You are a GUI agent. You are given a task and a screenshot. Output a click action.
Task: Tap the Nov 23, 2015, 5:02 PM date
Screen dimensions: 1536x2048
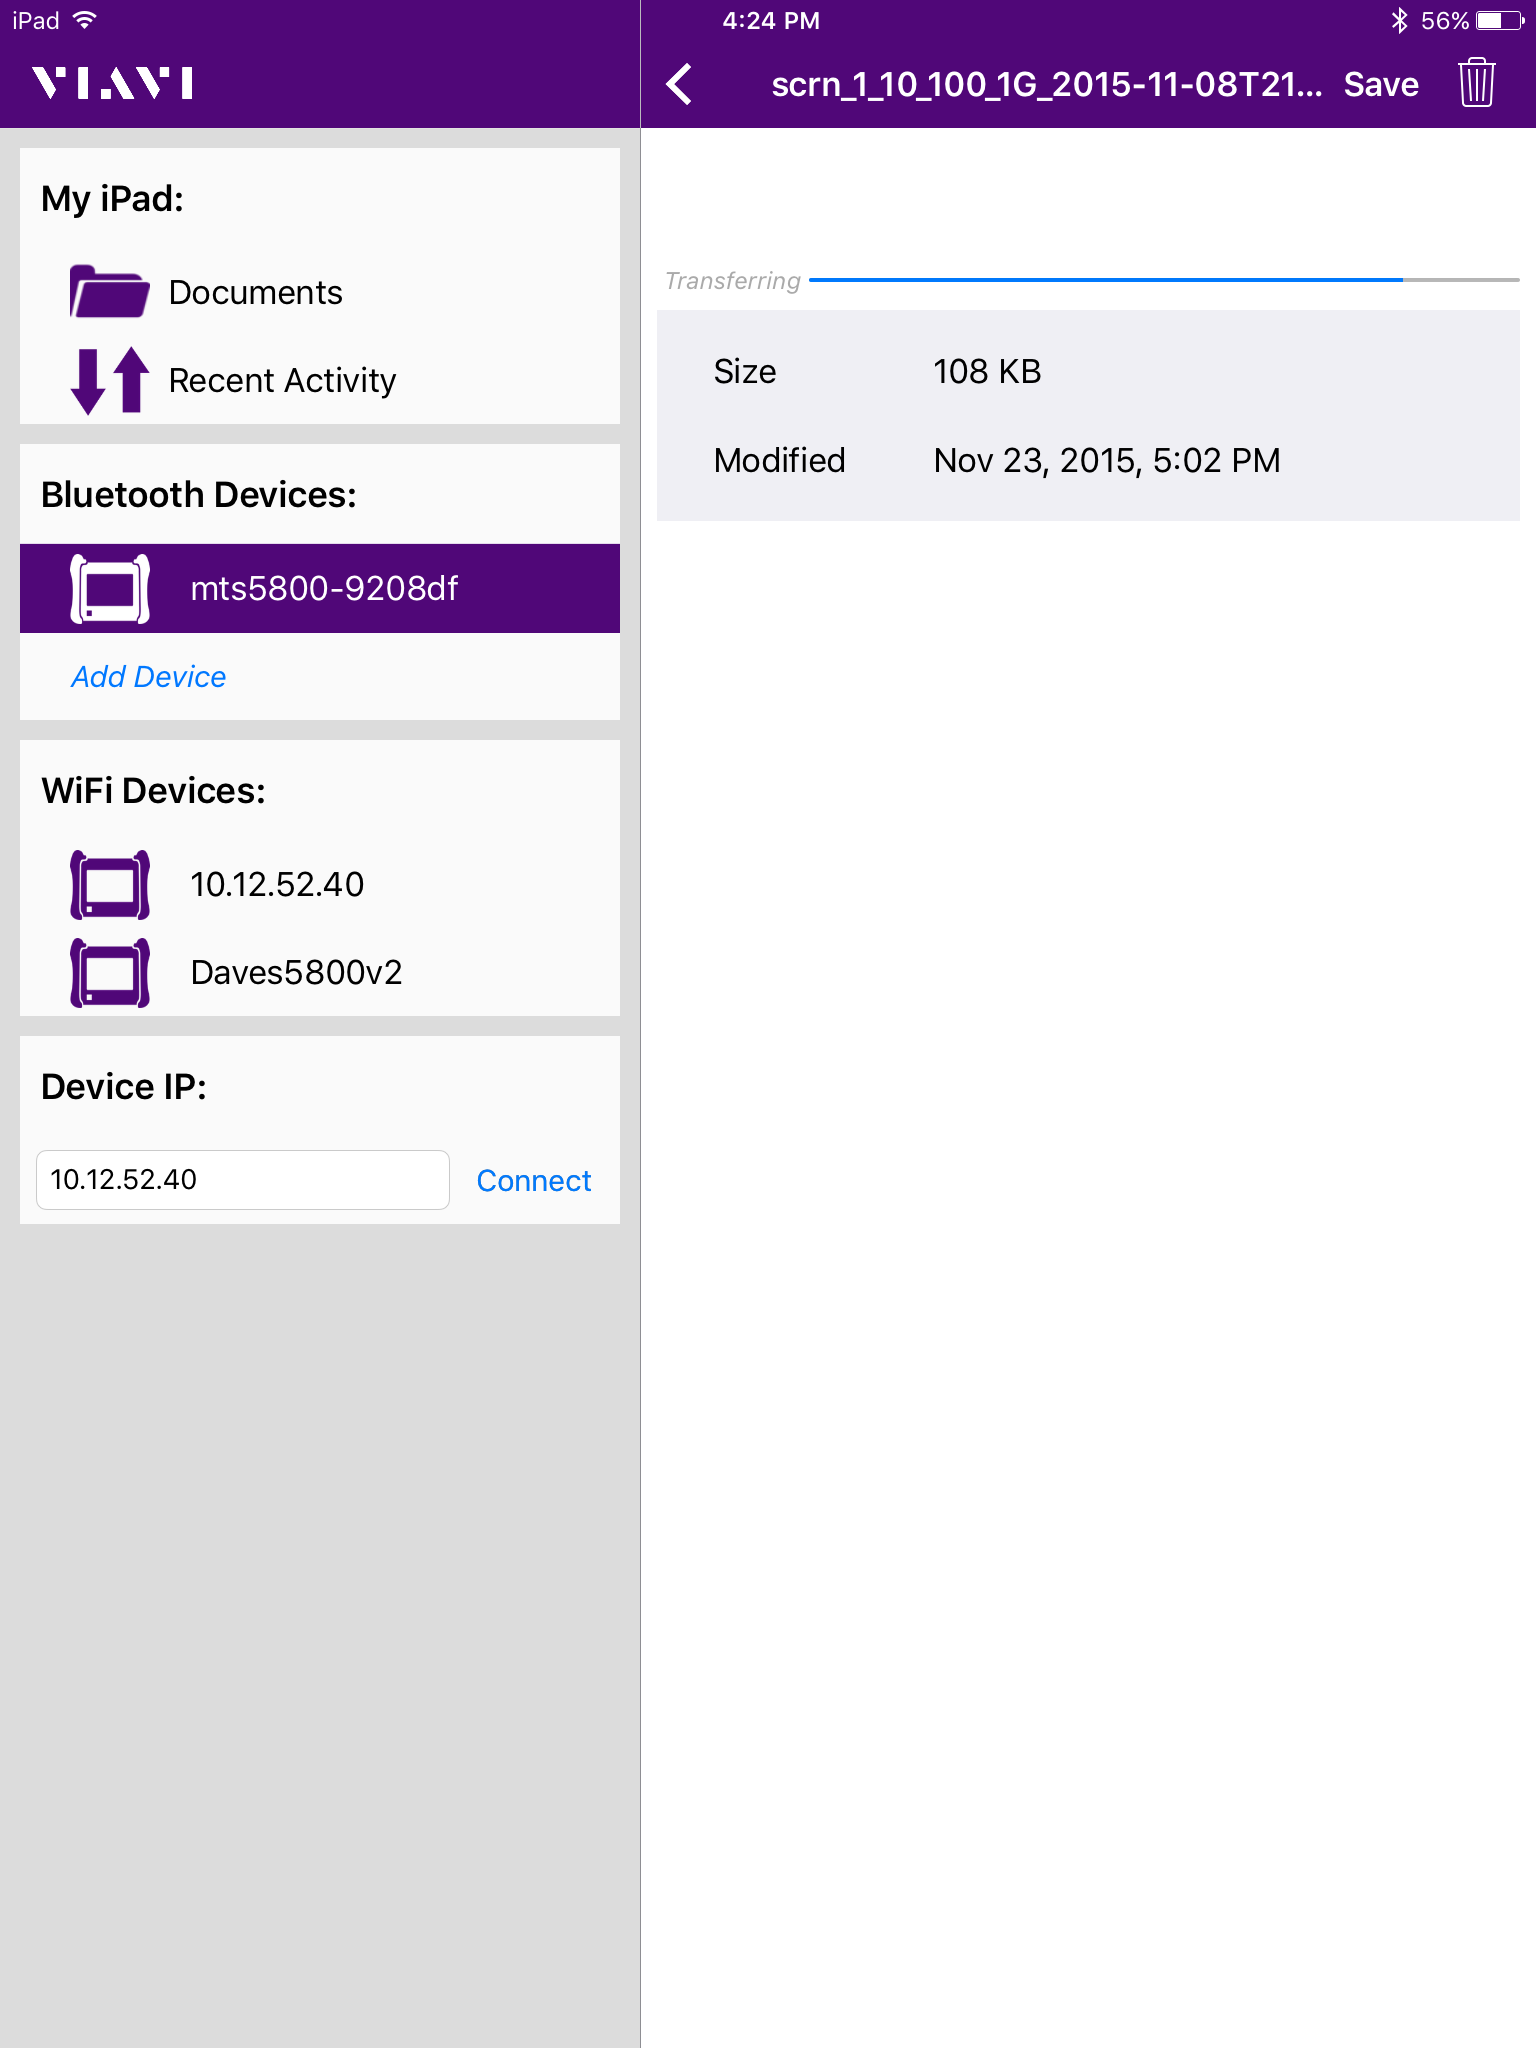1107,460
